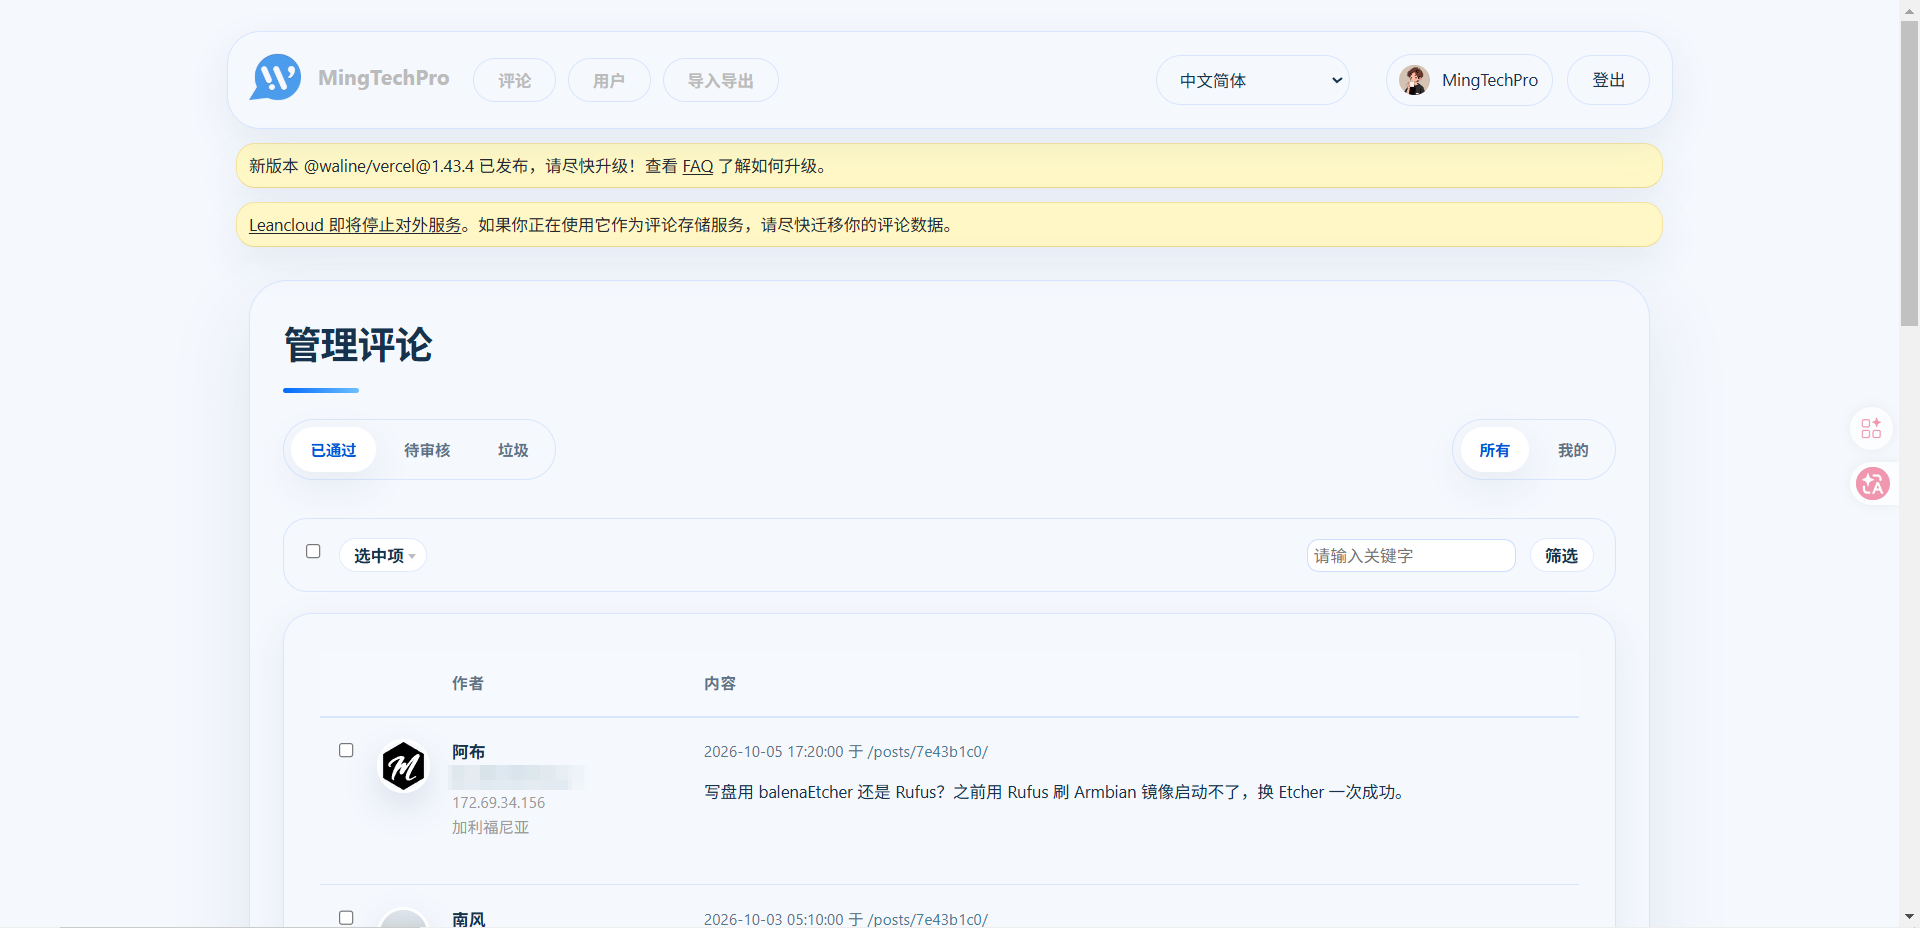Check the box for 南风's comment

click(346, 917)
